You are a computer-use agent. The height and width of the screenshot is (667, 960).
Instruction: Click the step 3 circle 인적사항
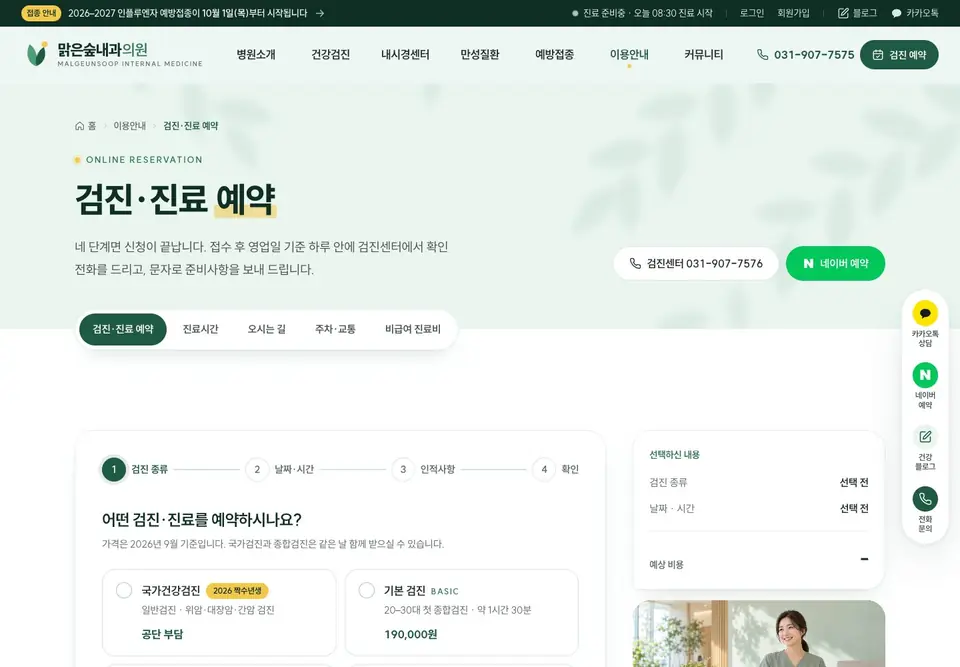(403, 469)
